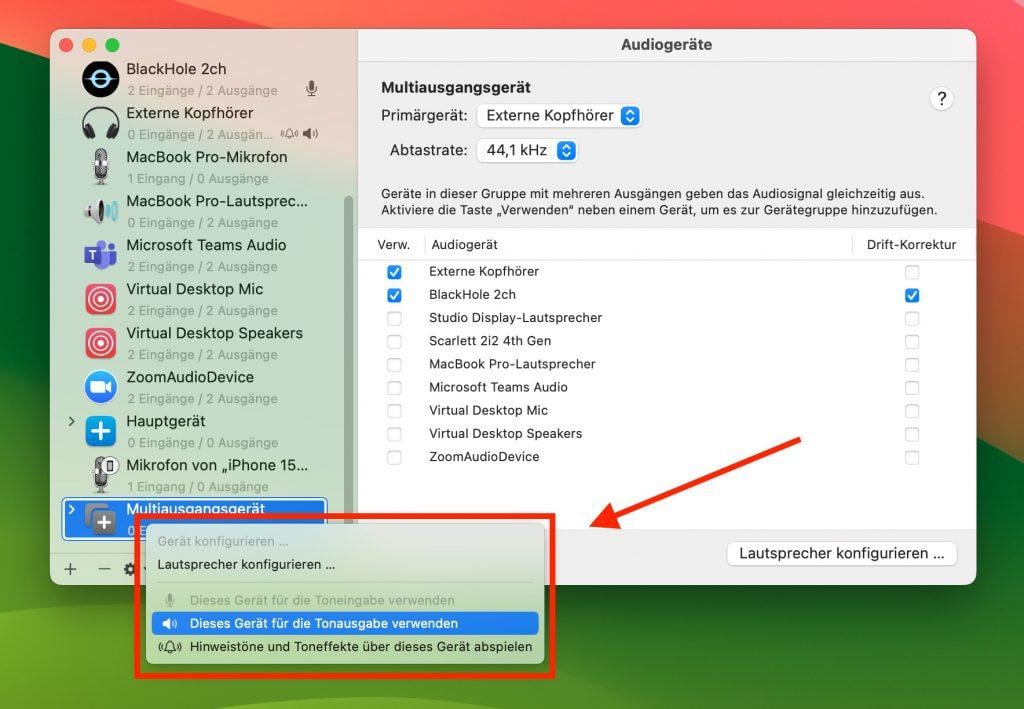
Task: Click Studio Display-Lautsprecher device name
Action: click(x=515, y=318)
